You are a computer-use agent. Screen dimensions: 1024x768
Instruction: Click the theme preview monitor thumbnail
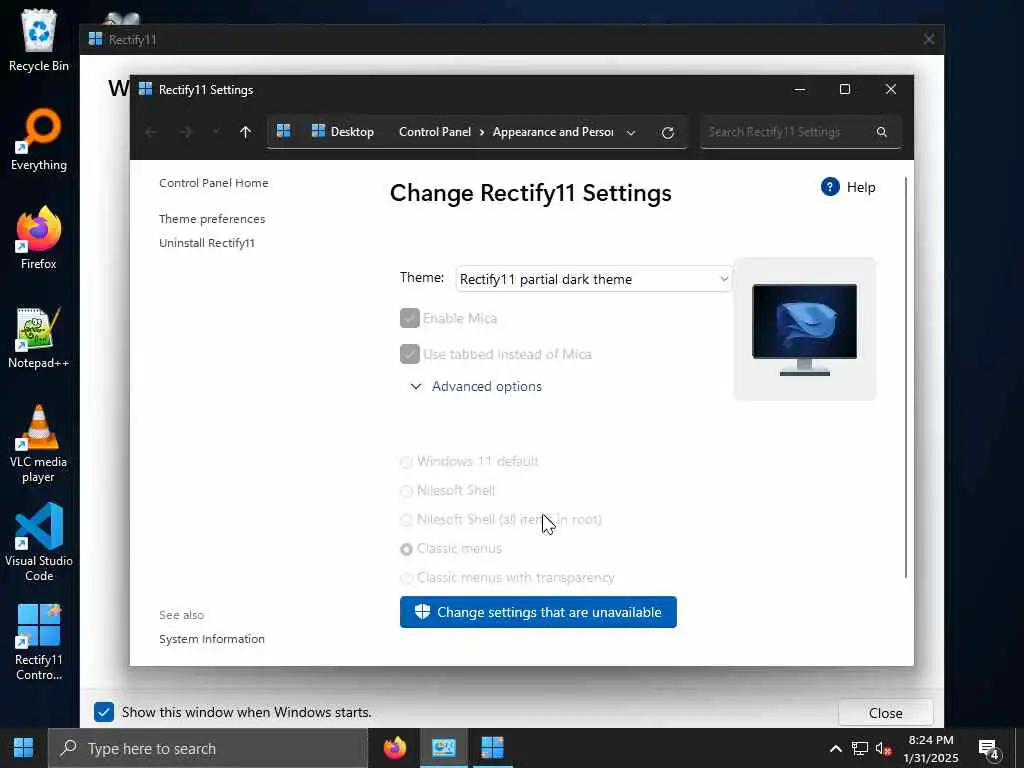click(x=805, y=328)
